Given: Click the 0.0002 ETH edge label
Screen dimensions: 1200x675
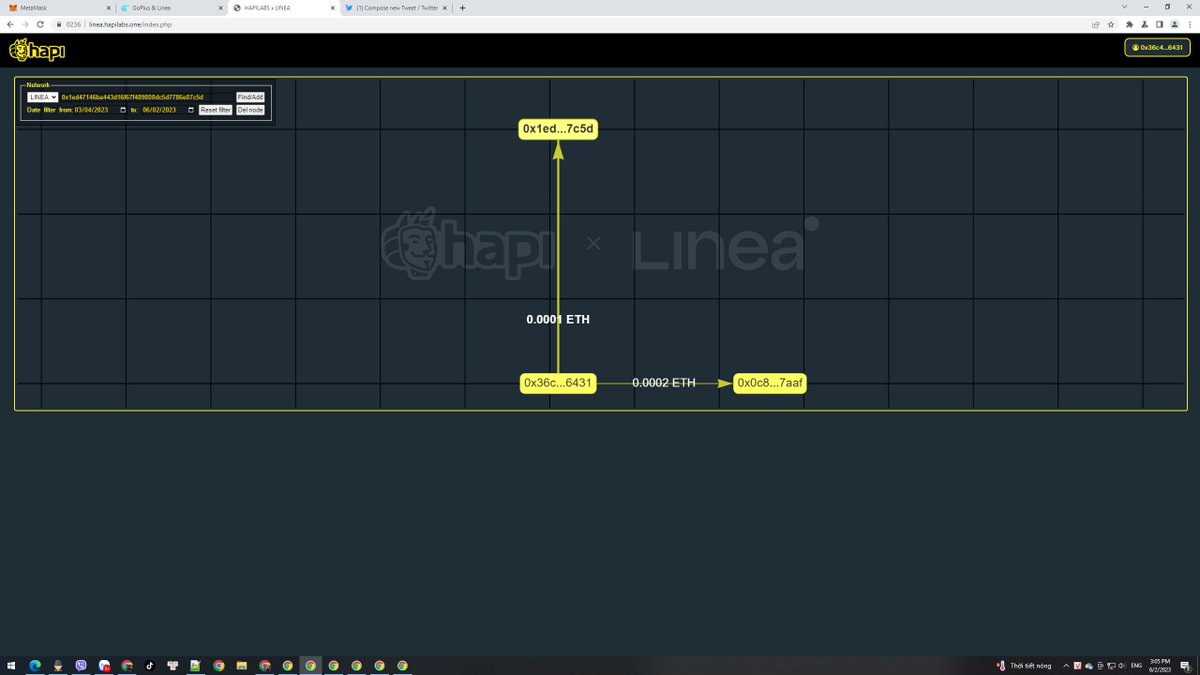Looking at the screenshot, I should (x=664, y=383).
